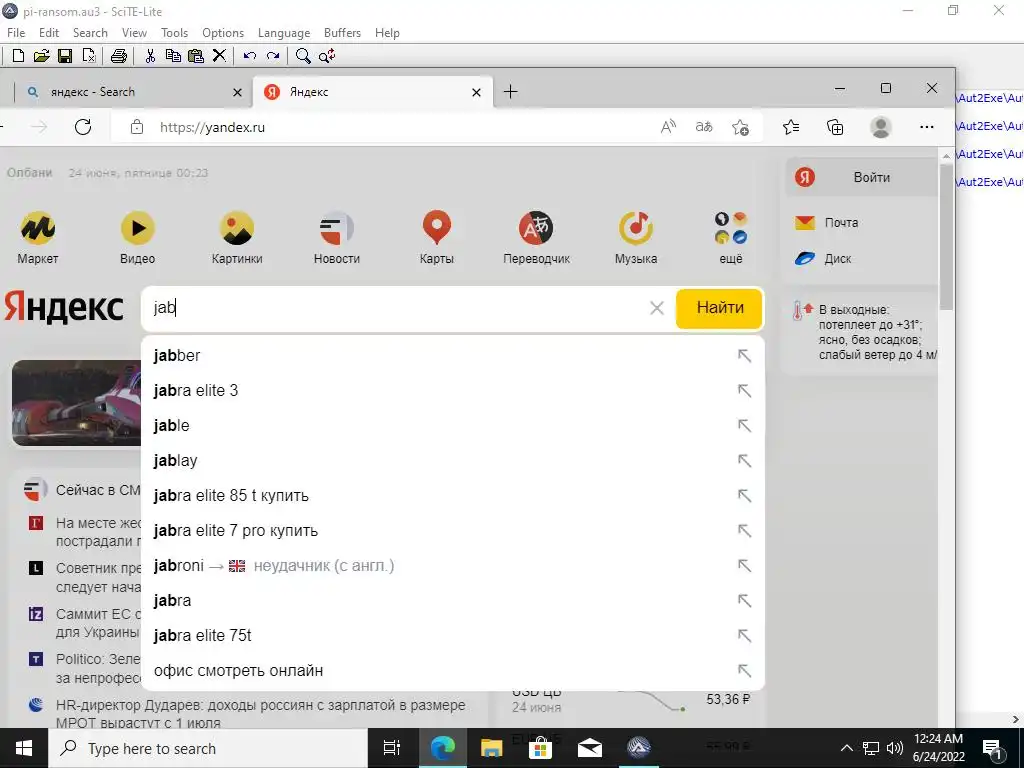Click the Find magnifier icon in SciTE toolbar
This screenshot has height=768, width=1024.
pyautogui.click(x=303, y=56)
